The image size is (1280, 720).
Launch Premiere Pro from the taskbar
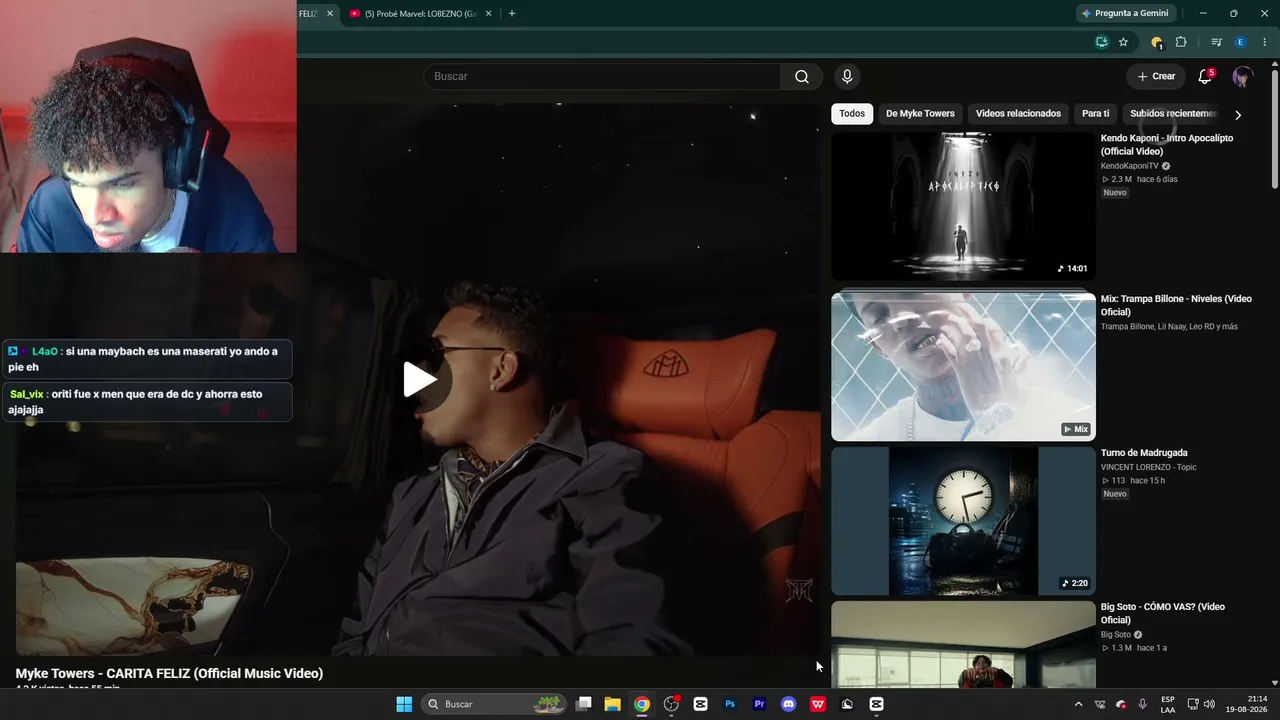click(759, 704)
